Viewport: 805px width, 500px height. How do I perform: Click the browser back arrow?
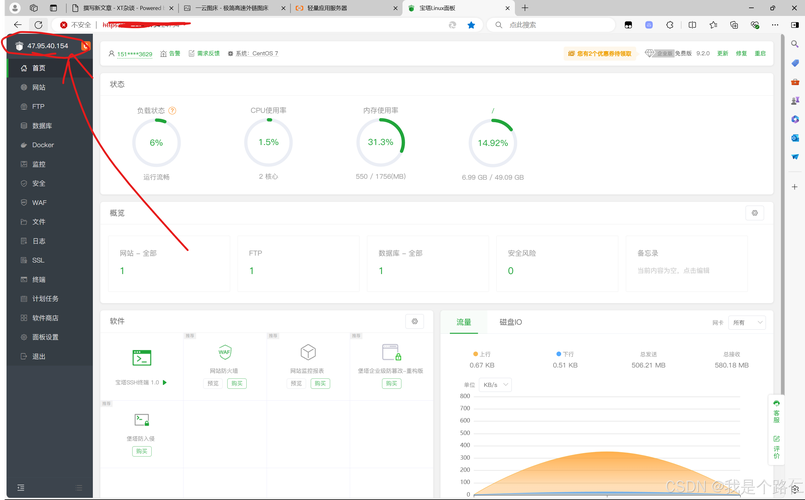(17, 25)
